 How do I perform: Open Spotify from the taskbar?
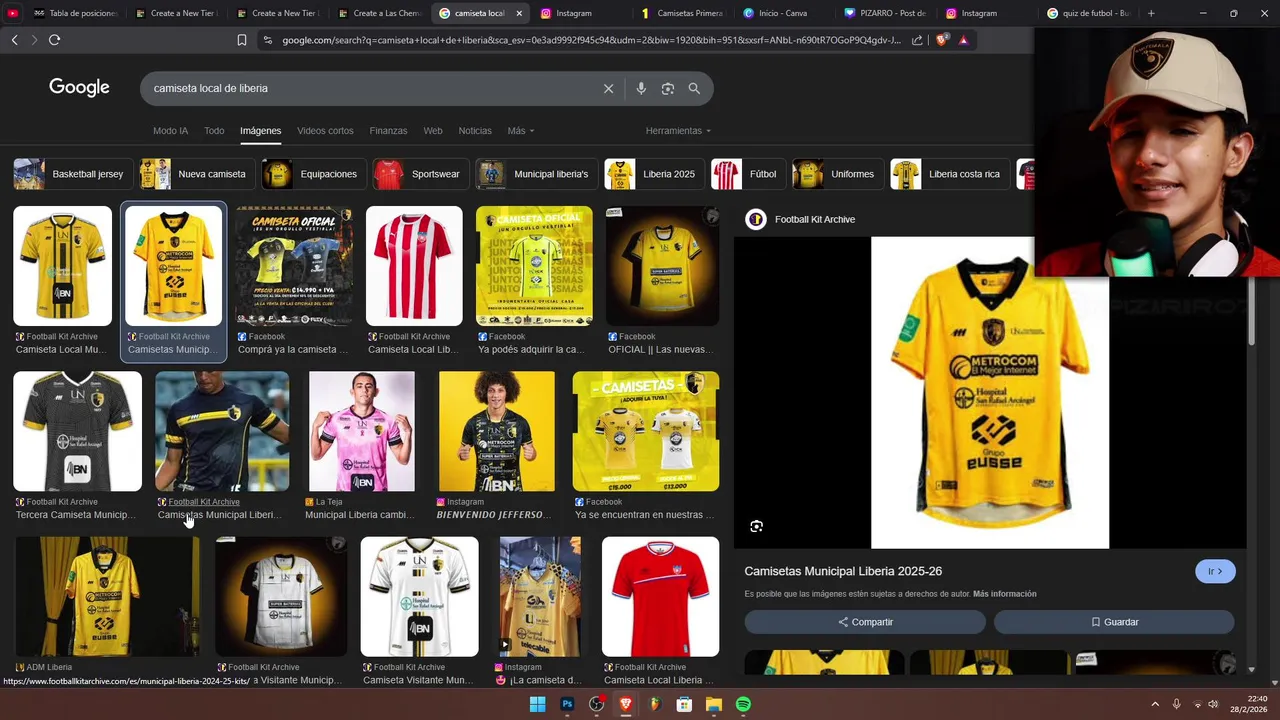click(743, 704)
